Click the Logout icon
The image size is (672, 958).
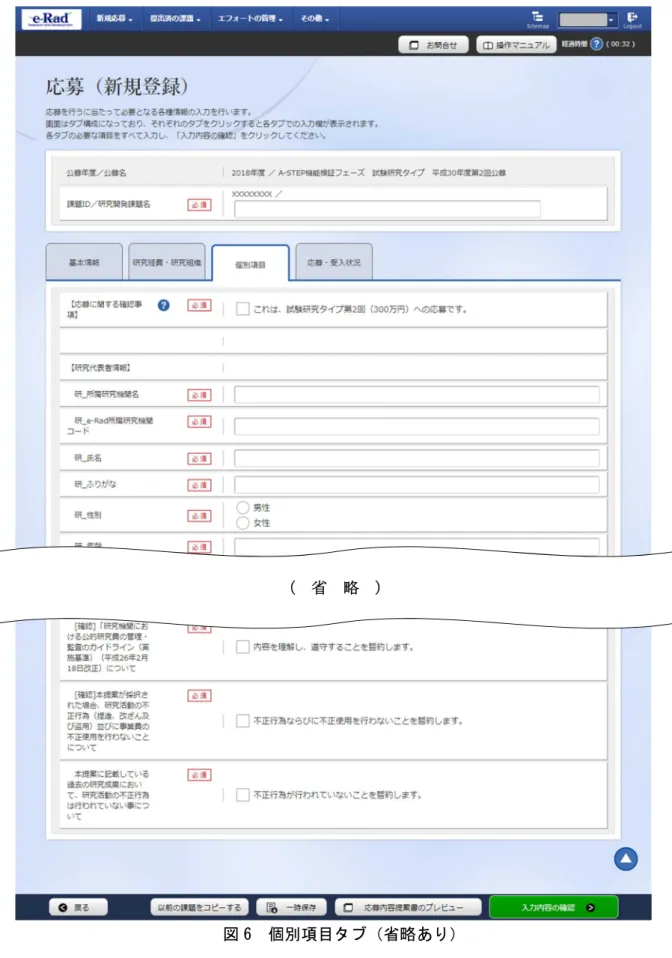tap(632, 19)
